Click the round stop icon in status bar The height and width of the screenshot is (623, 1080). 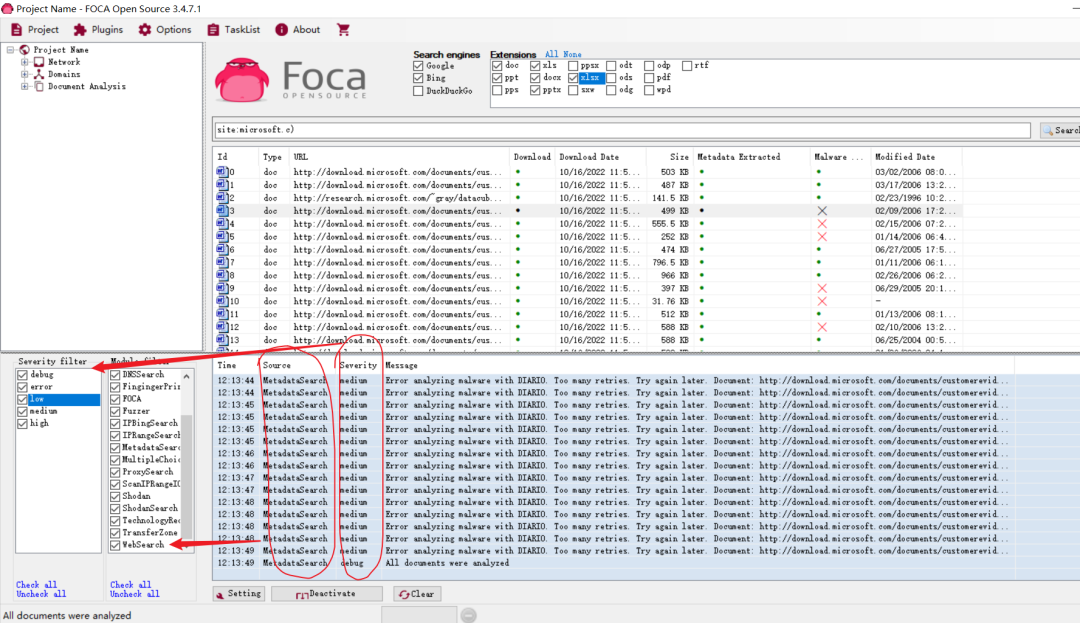(468, 615)
